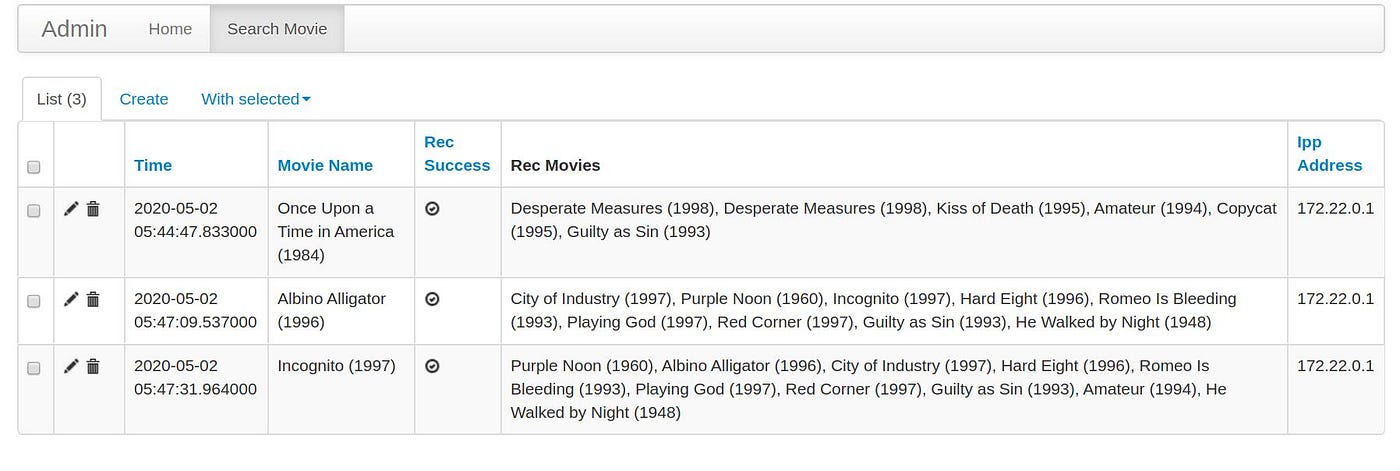Select the Albino Alligator row checkbox
Image resolution: width=1400 pixels, height=471 pixels.
pos(34,301)
